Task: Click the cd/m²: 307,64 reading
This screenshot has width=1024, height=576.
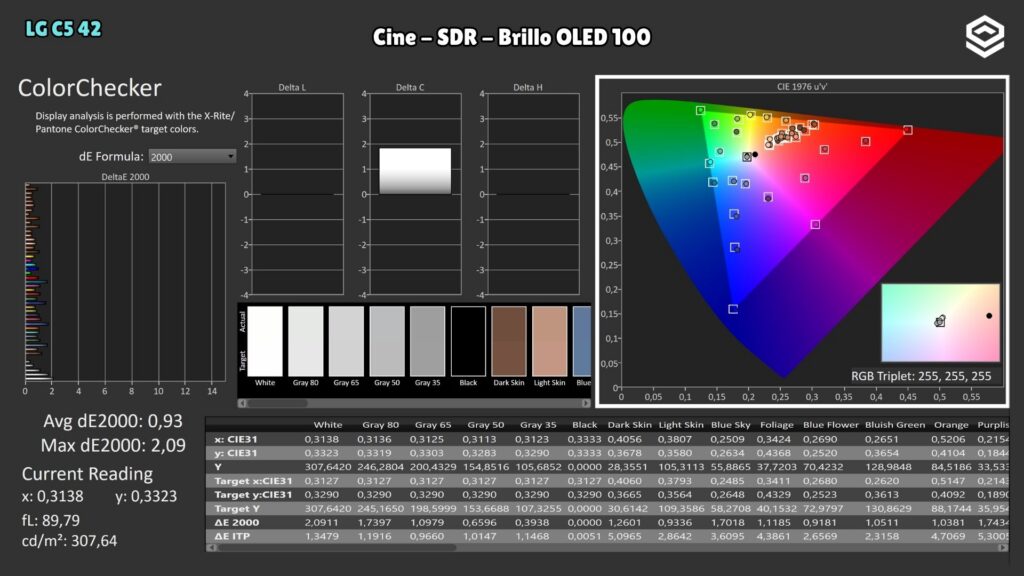Action: (69, 541)
